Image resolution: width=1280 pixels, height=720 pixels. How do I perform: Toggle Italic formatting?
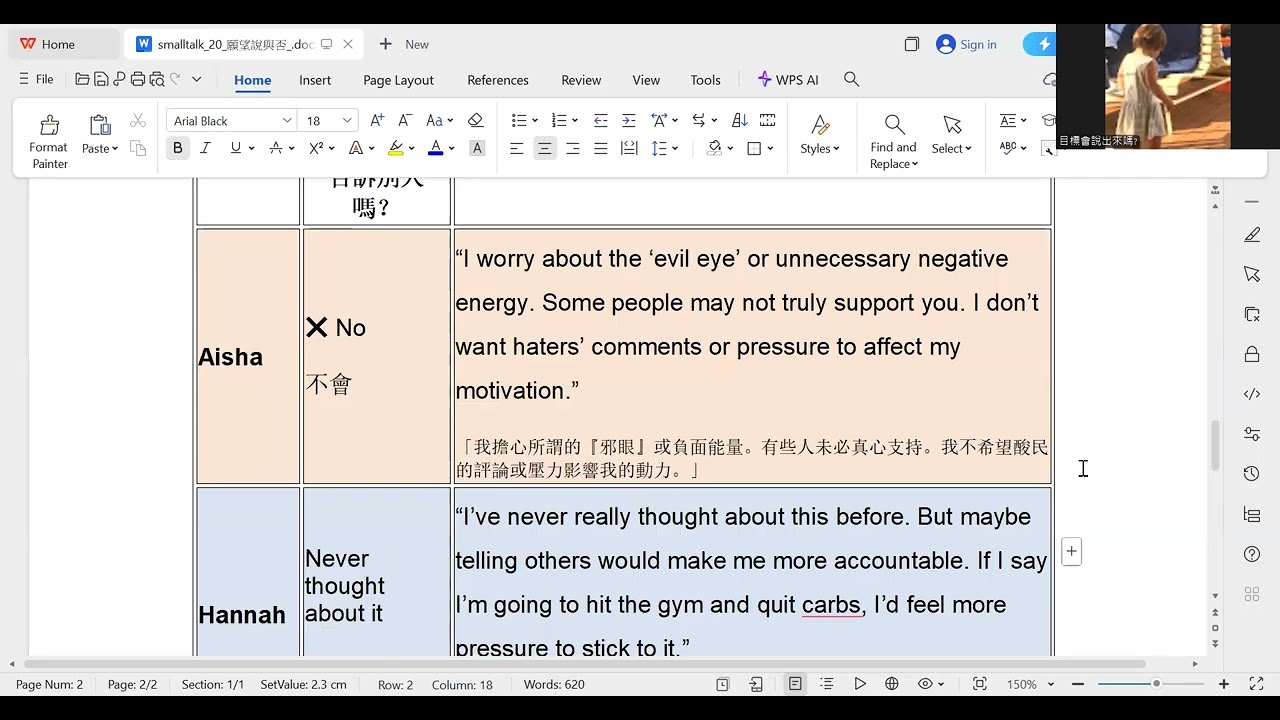(205, 148)
